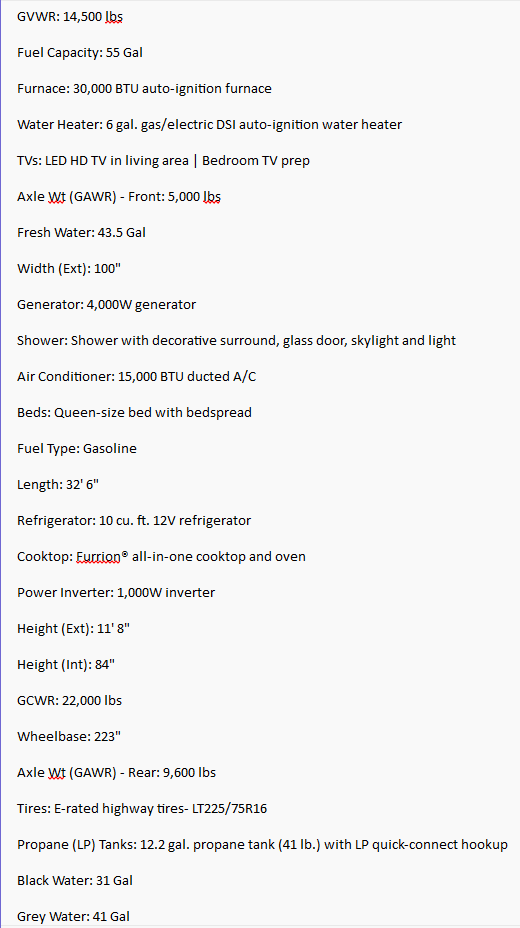
Task: Click the Fuel Capacity: 55 Gal line
Action: (80, 53)
